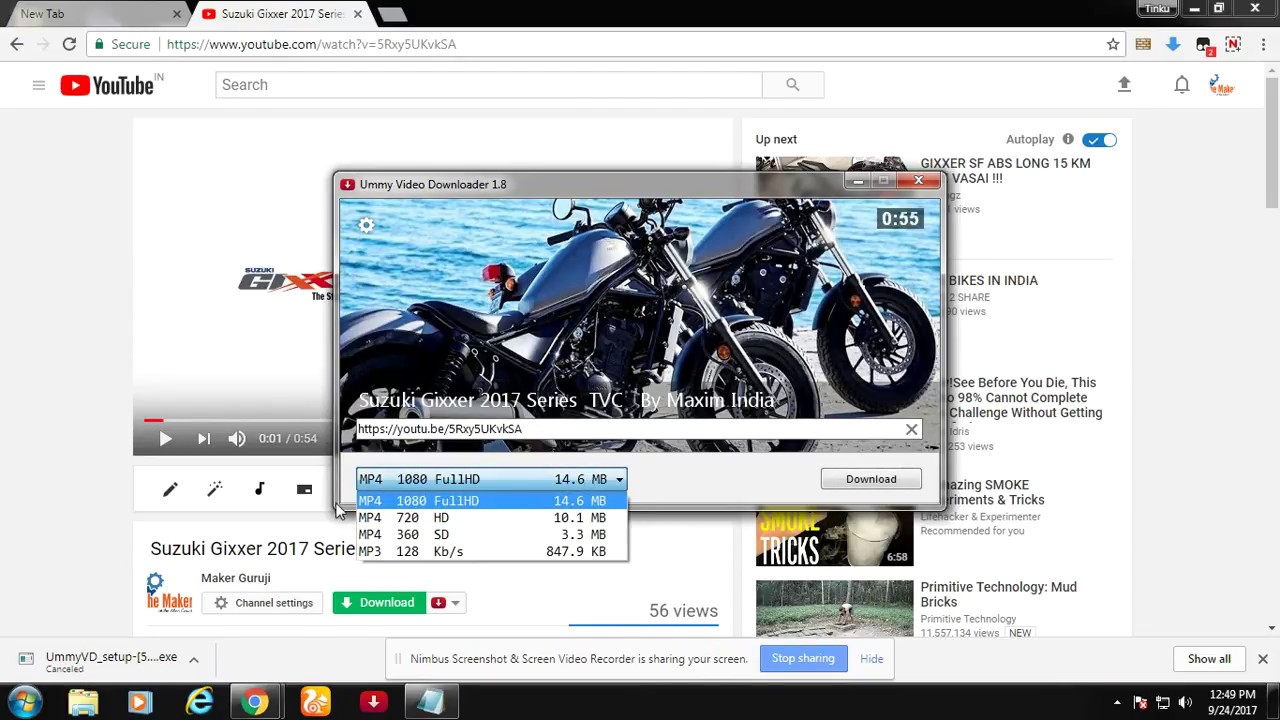
Task: Open the magic wand enhancements icon
Action: (x=215, y=489)
